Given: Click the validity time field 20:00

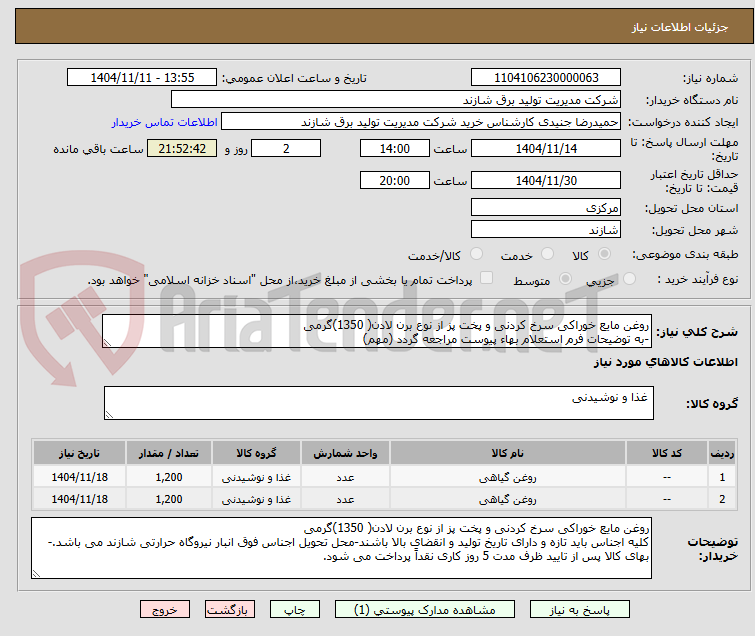Looking at the screenshot, I should [x=394, y=180].
